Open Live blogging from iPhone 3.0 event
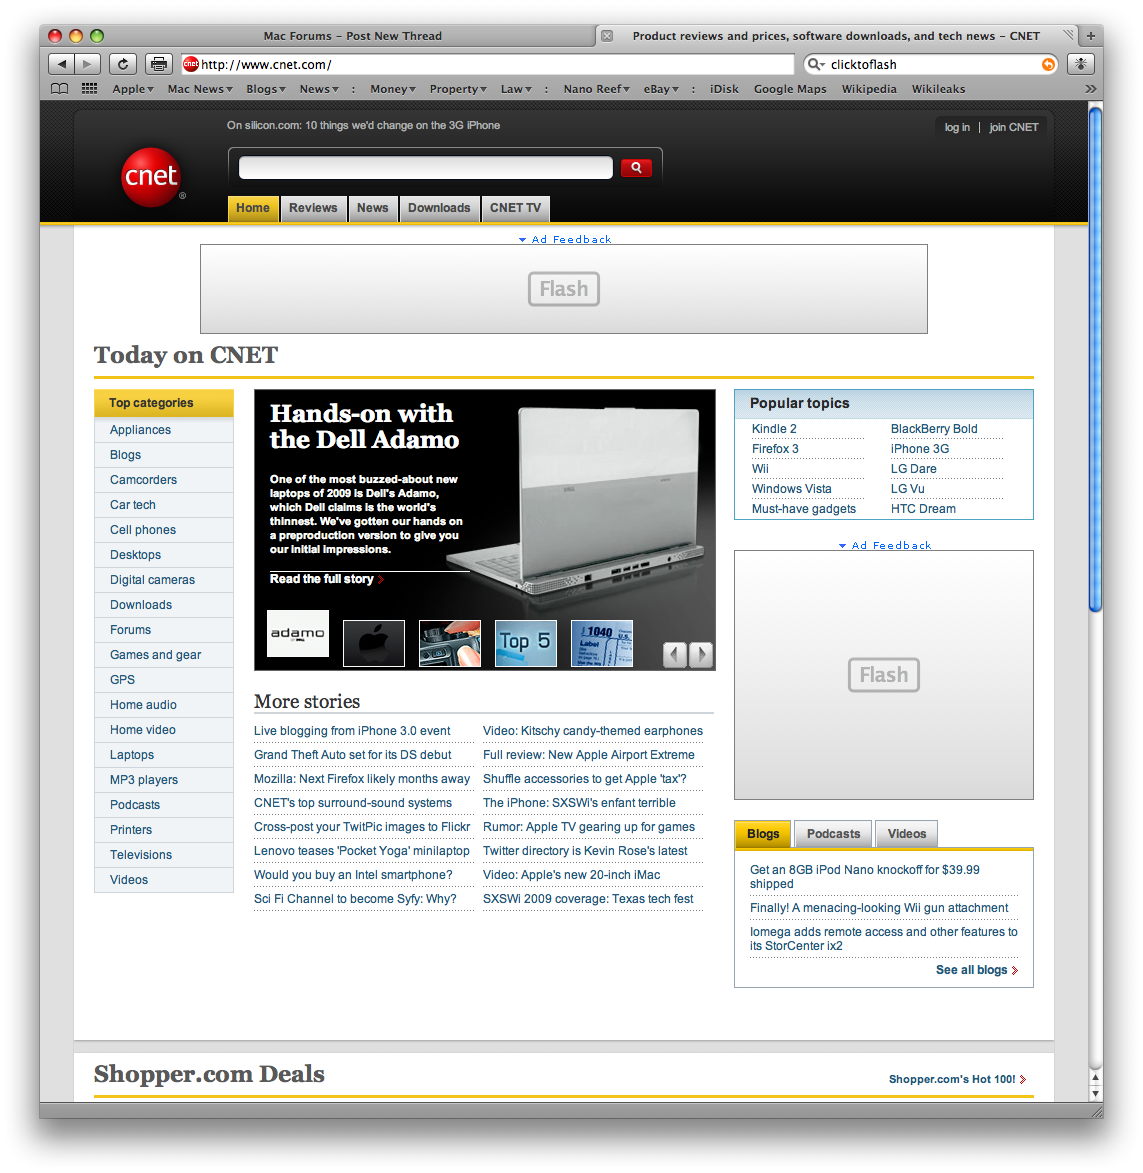 coord(352,731)
